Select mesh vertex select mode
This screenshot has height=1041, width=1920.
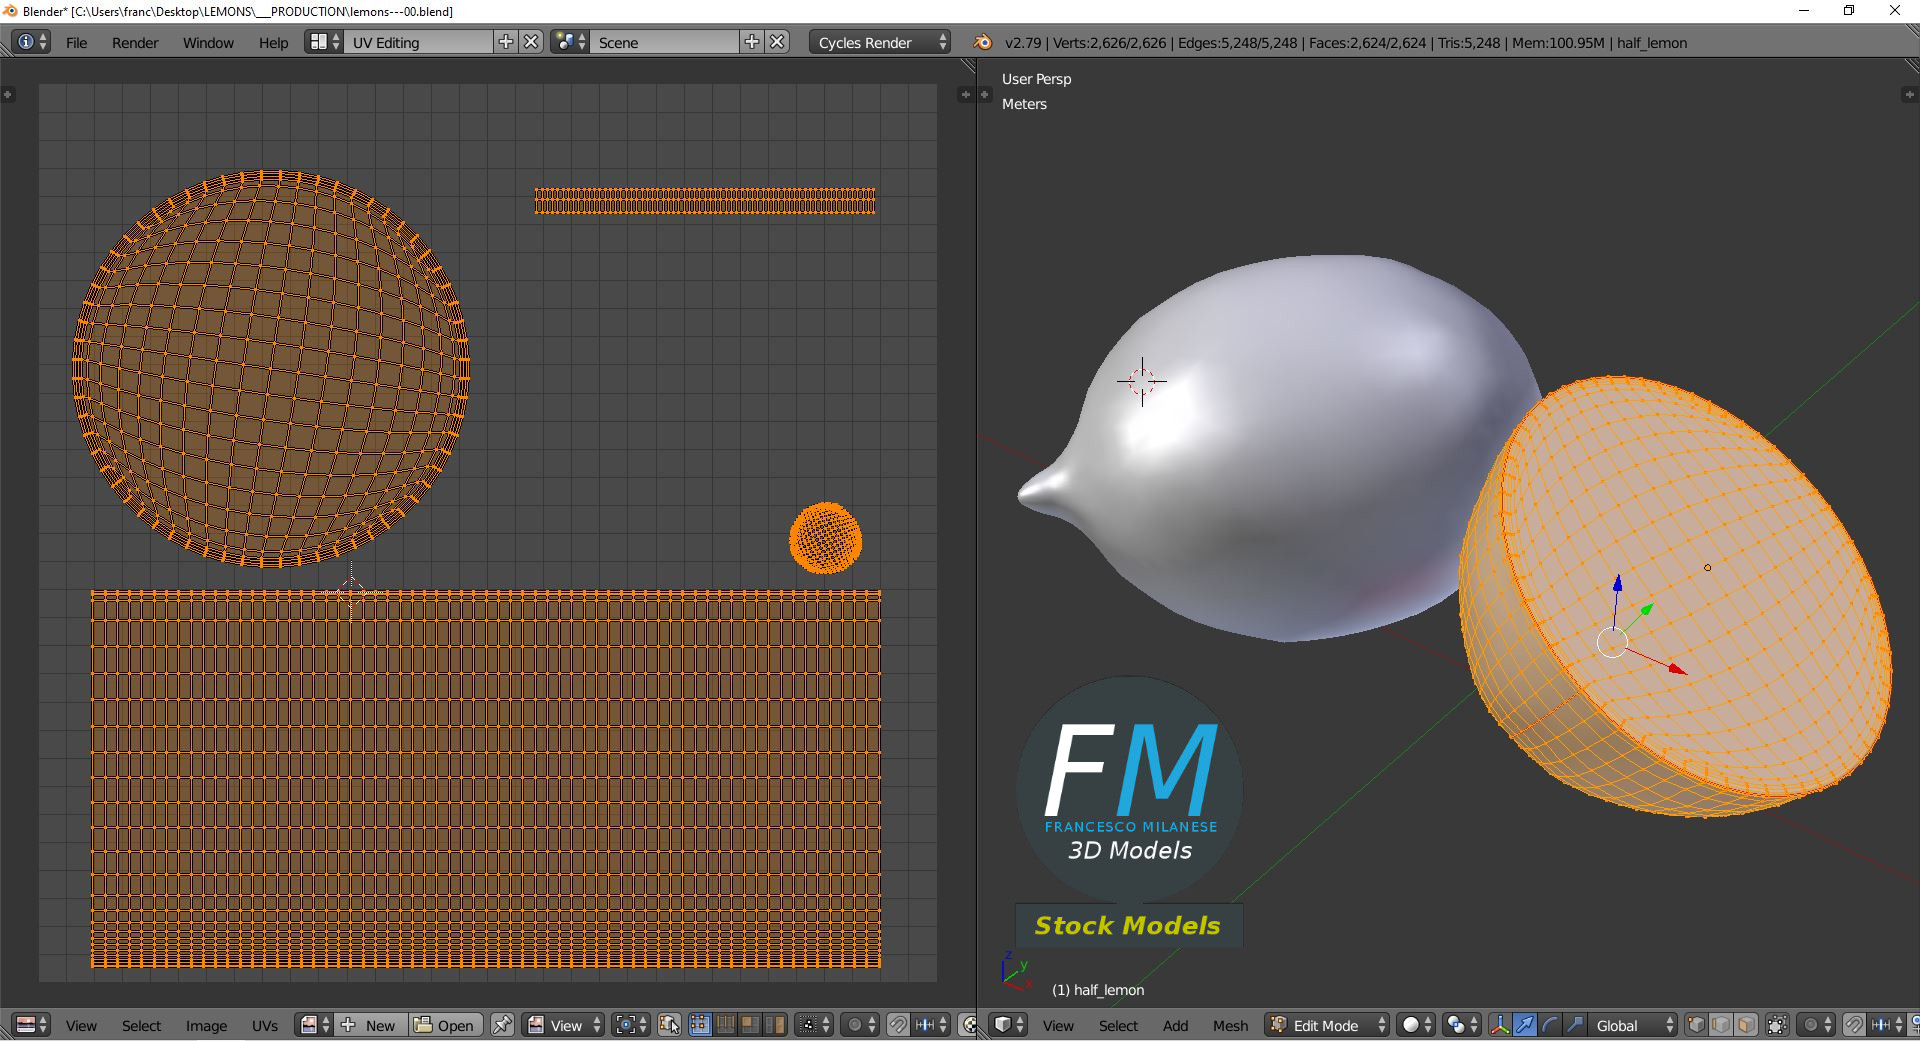1697,1025
